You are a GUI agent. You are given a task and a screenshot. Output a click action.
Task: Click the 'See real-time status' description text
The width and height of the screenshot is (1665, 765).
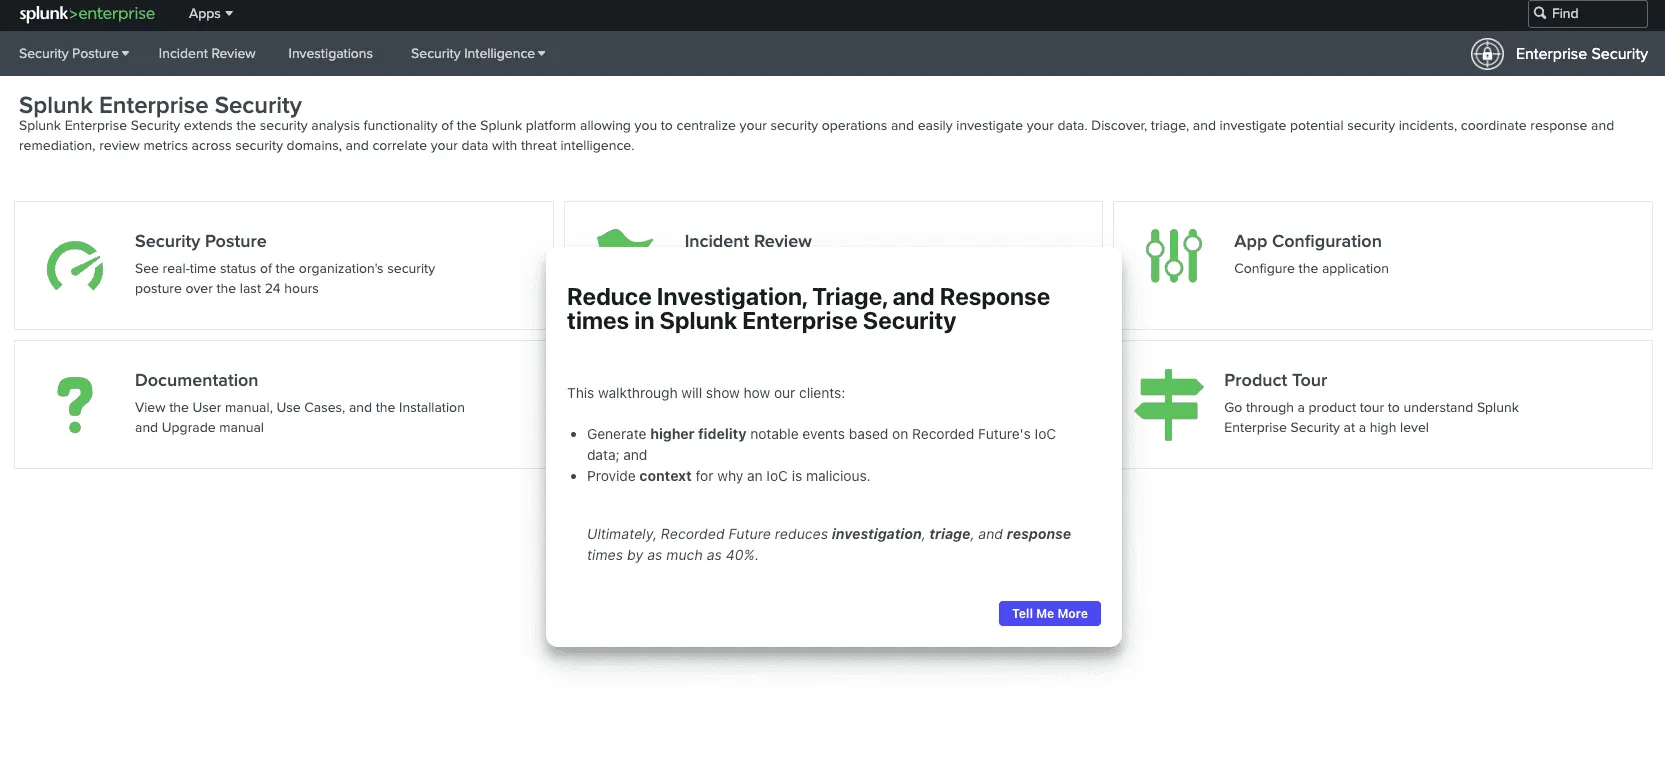285,279
